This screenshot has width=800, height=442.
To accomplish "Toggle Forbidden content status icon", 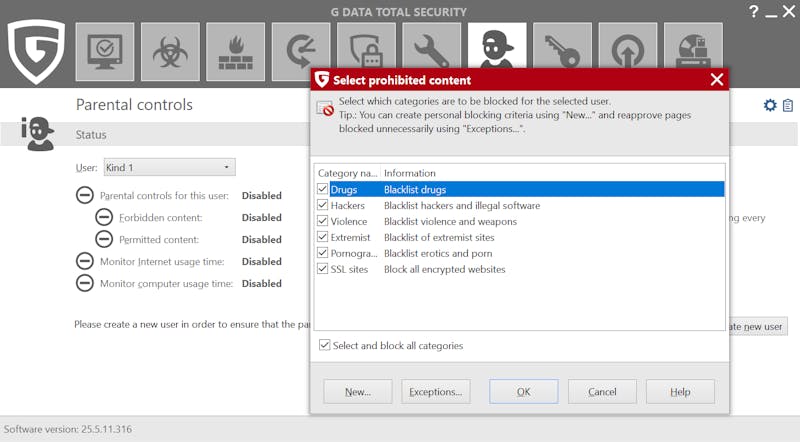I will click(x=104, y=217).
